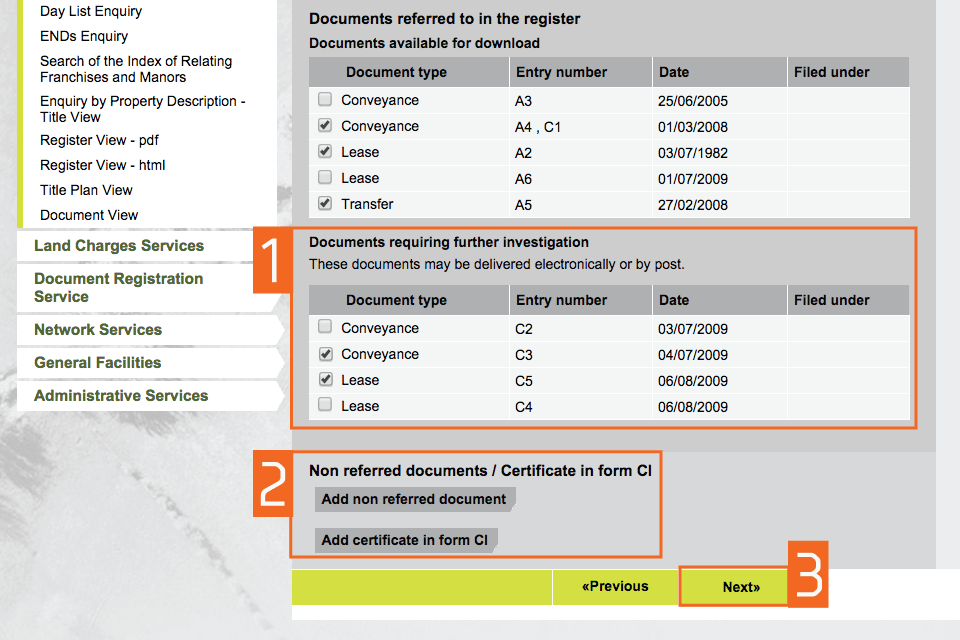Uncheck the Transfer A5 checkbox
The width and height of the screenshot is (960, 640).
pos(325,204)
